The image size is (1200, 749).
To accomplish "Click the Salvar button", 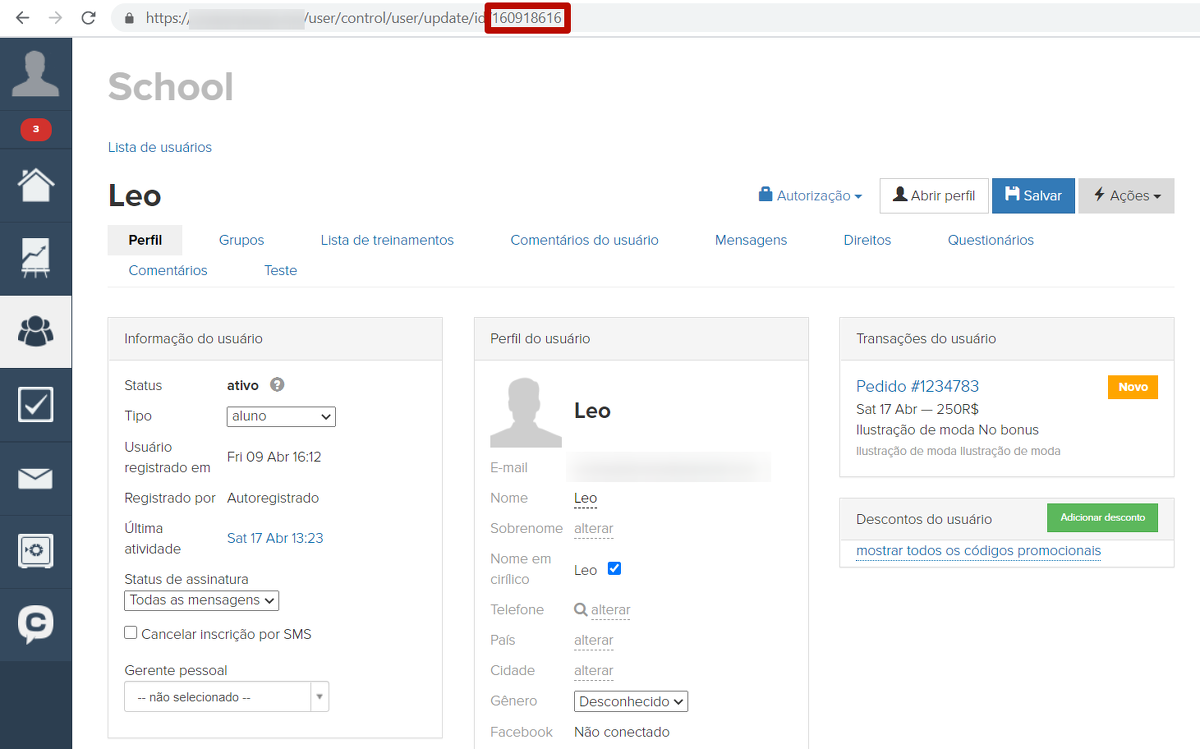I will point(1033,196).
